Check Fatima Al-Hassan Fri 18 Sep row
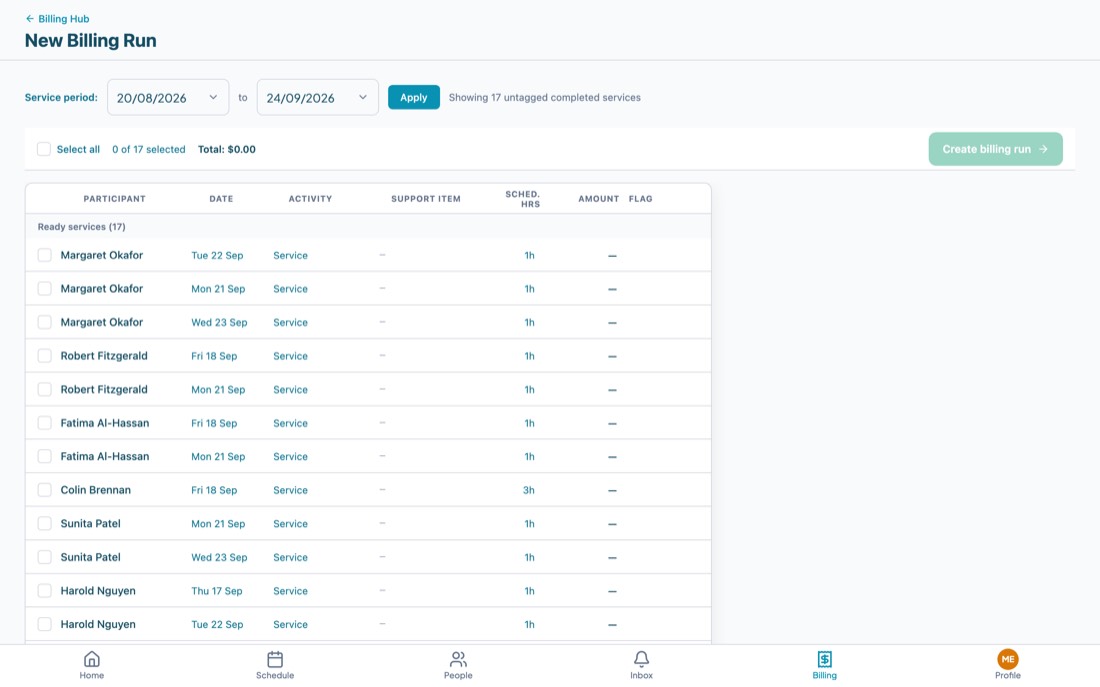1100x687 pixels. click(x=44, y=423)
